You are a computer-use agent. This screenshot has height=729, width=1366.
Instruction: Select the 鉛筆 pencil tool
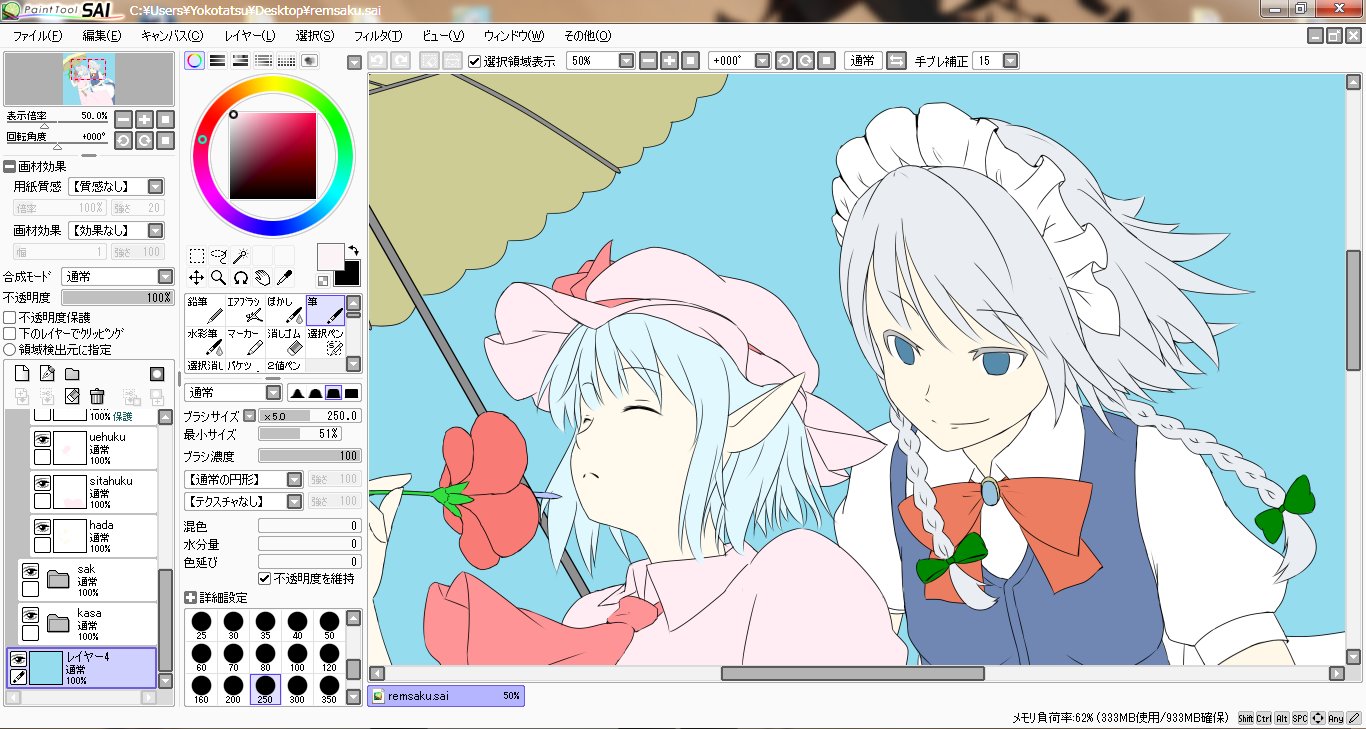point(204,310)
